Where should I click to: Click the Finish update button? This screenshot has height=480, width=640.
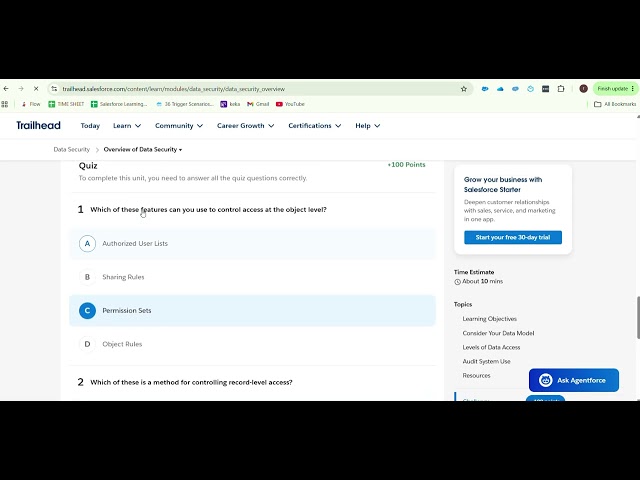coord(615,89)
